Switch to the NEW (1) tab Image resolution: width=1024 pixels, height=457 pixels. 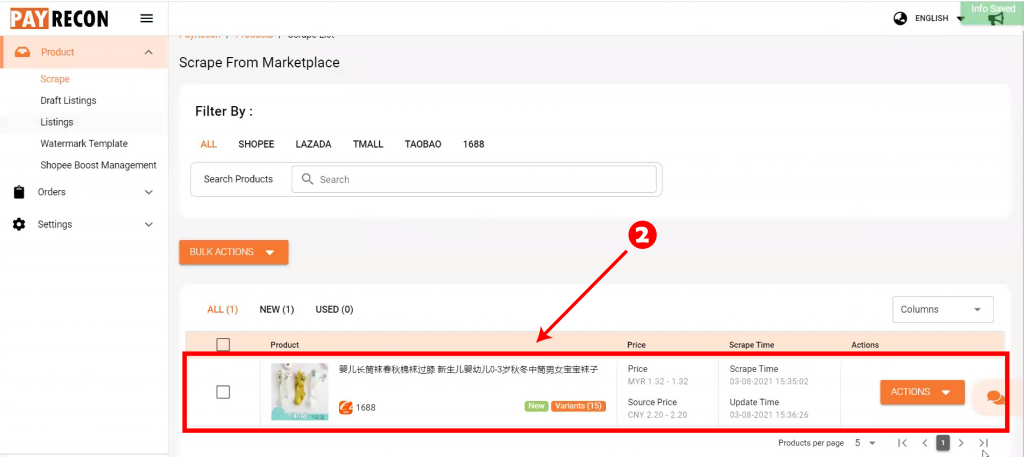point(277,309)
